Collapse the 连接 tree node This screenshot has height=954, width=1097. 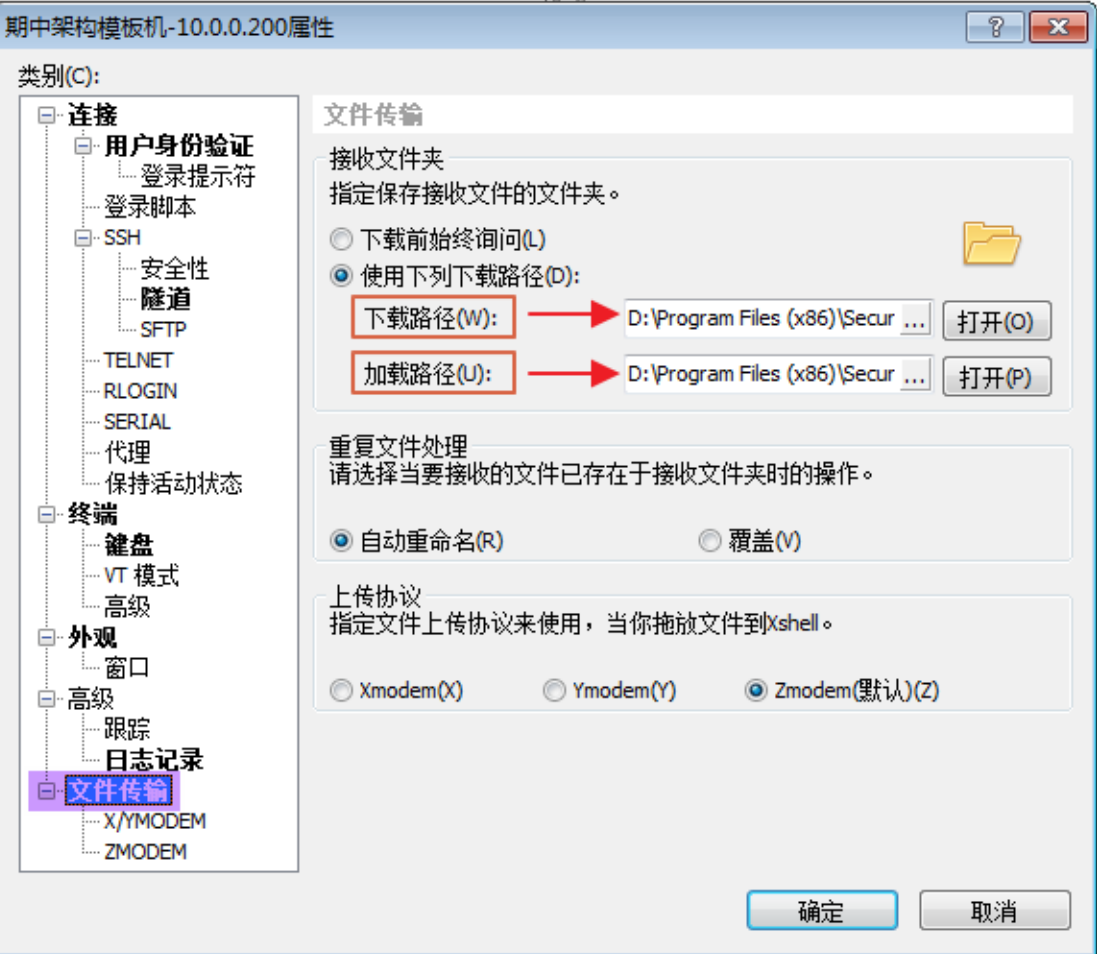coord(46,115)
